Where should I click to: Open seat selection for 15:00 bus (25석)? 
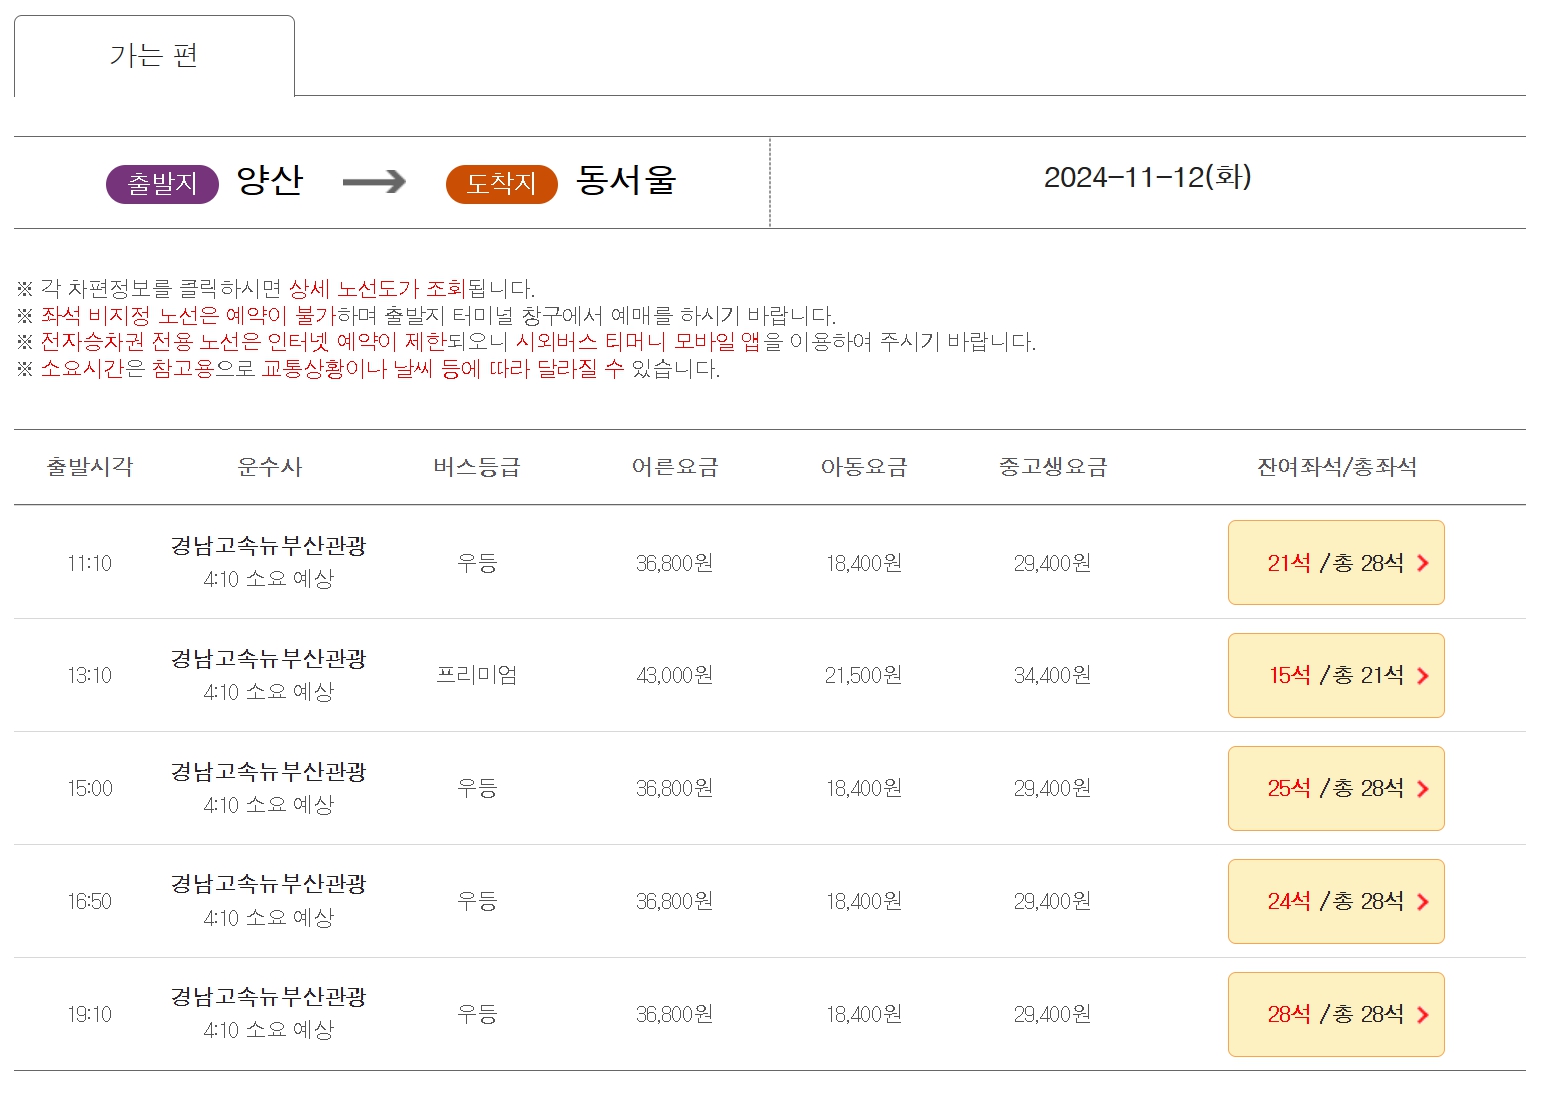(1336, 789)
